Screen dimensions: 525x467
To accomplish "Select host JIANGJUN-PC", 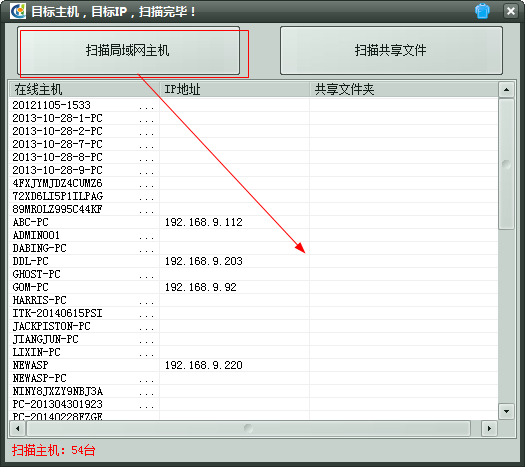I will pos(46,339).
